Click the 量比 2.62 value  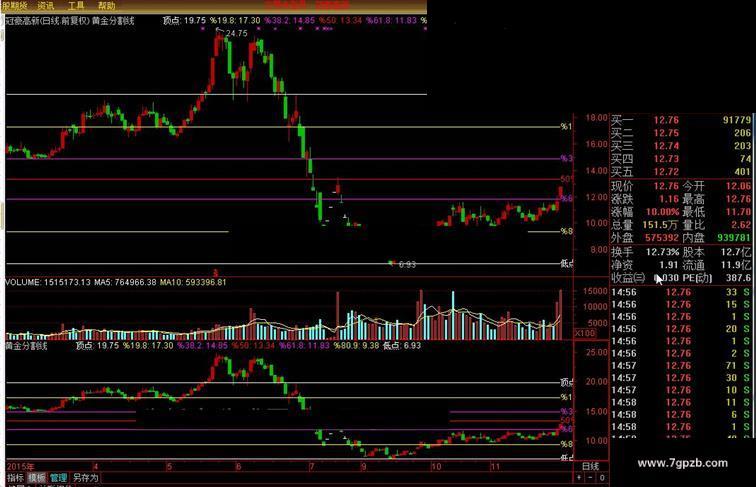coord(741,225)
